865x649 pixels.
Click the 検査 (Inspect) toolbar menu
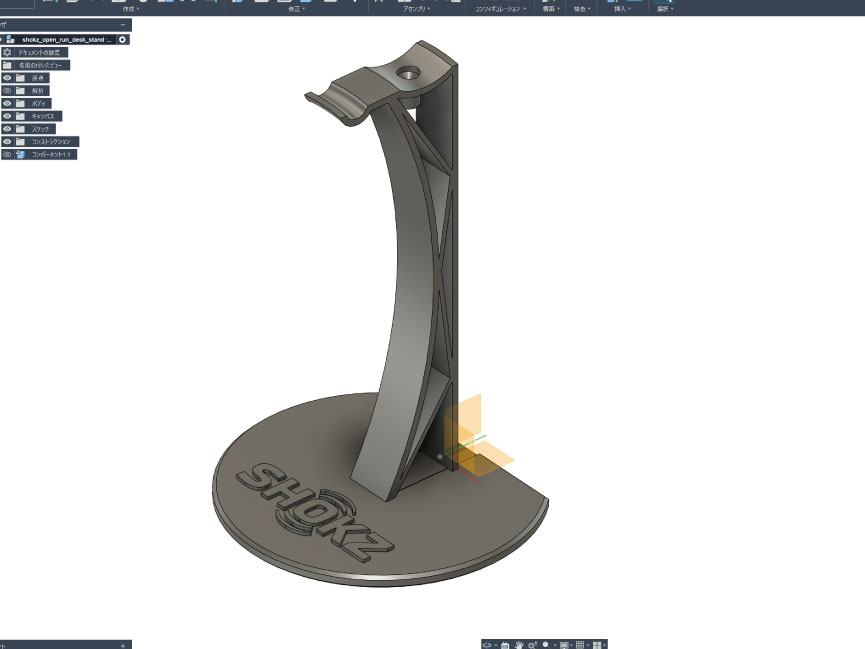(x=582, y=9)
